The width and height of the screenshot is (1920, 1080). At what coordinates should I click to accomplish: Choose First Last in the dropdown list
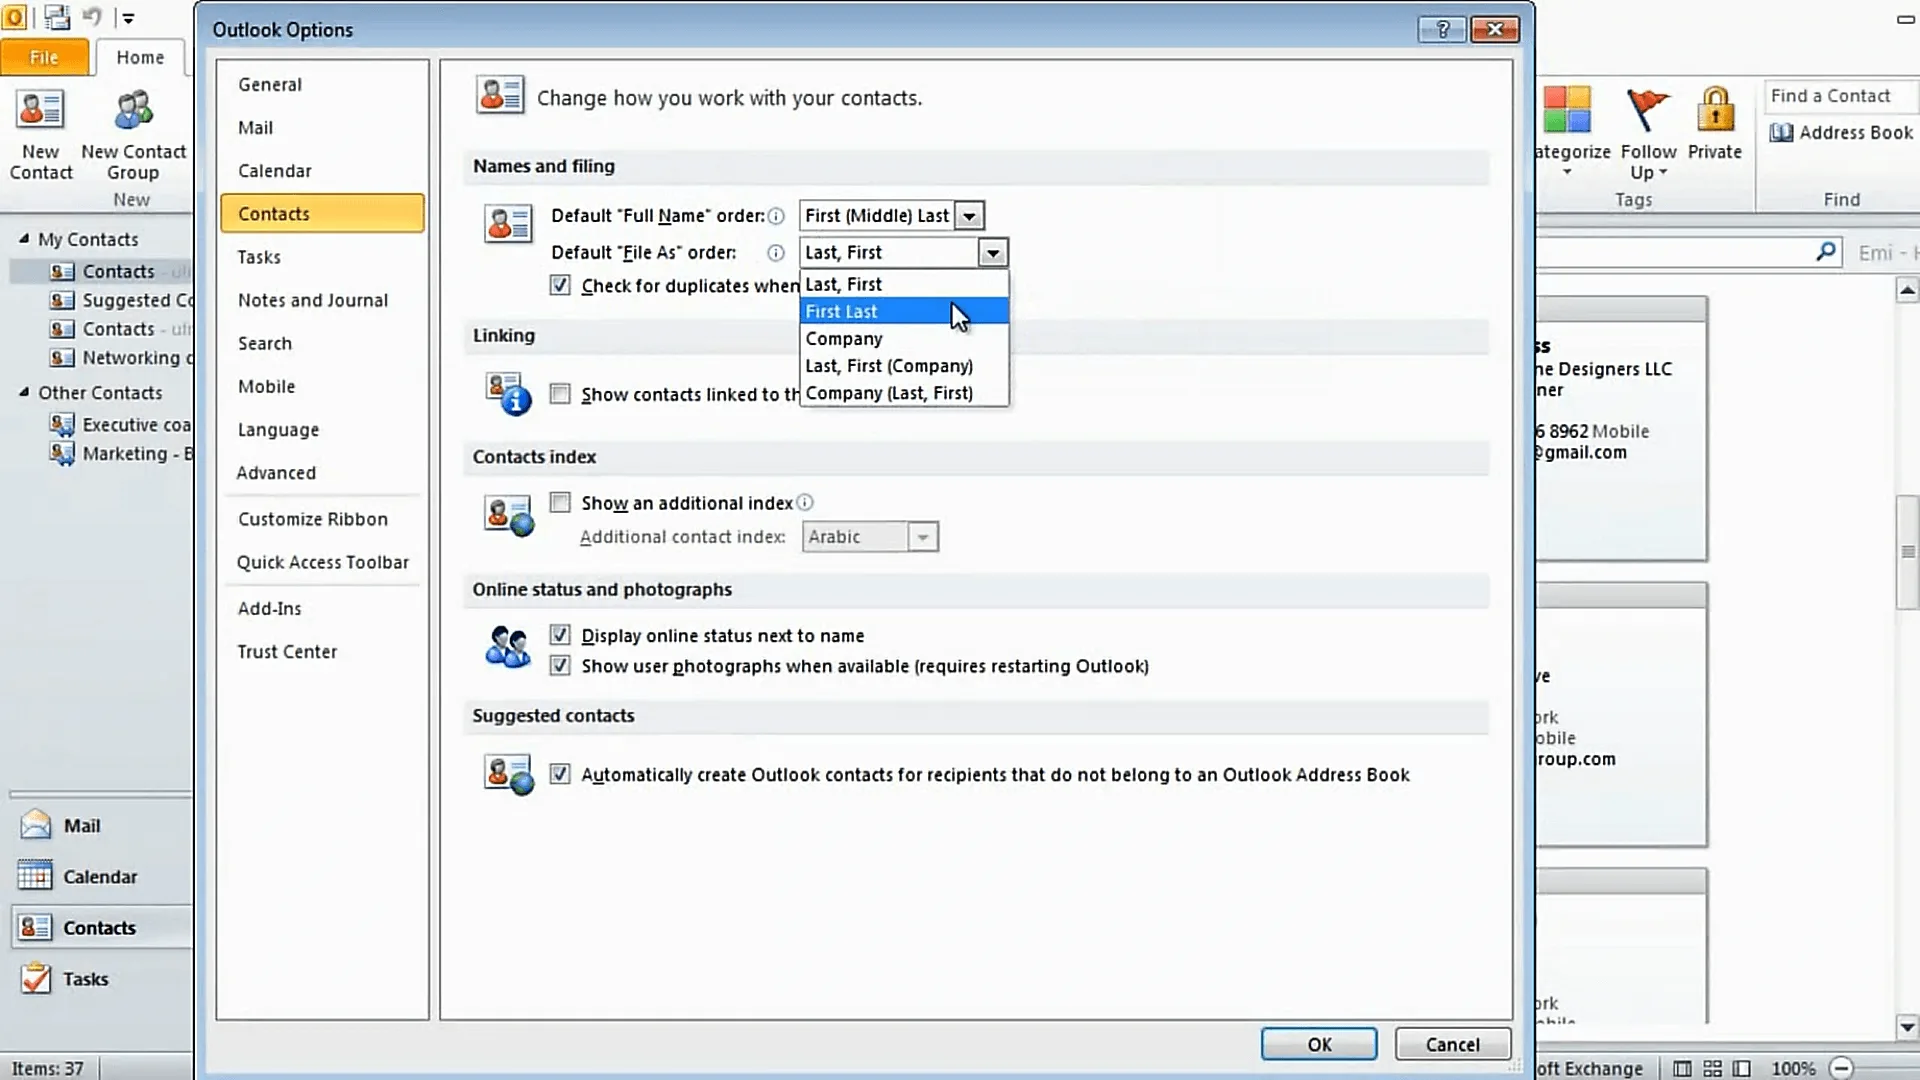[x=904, y=312]
